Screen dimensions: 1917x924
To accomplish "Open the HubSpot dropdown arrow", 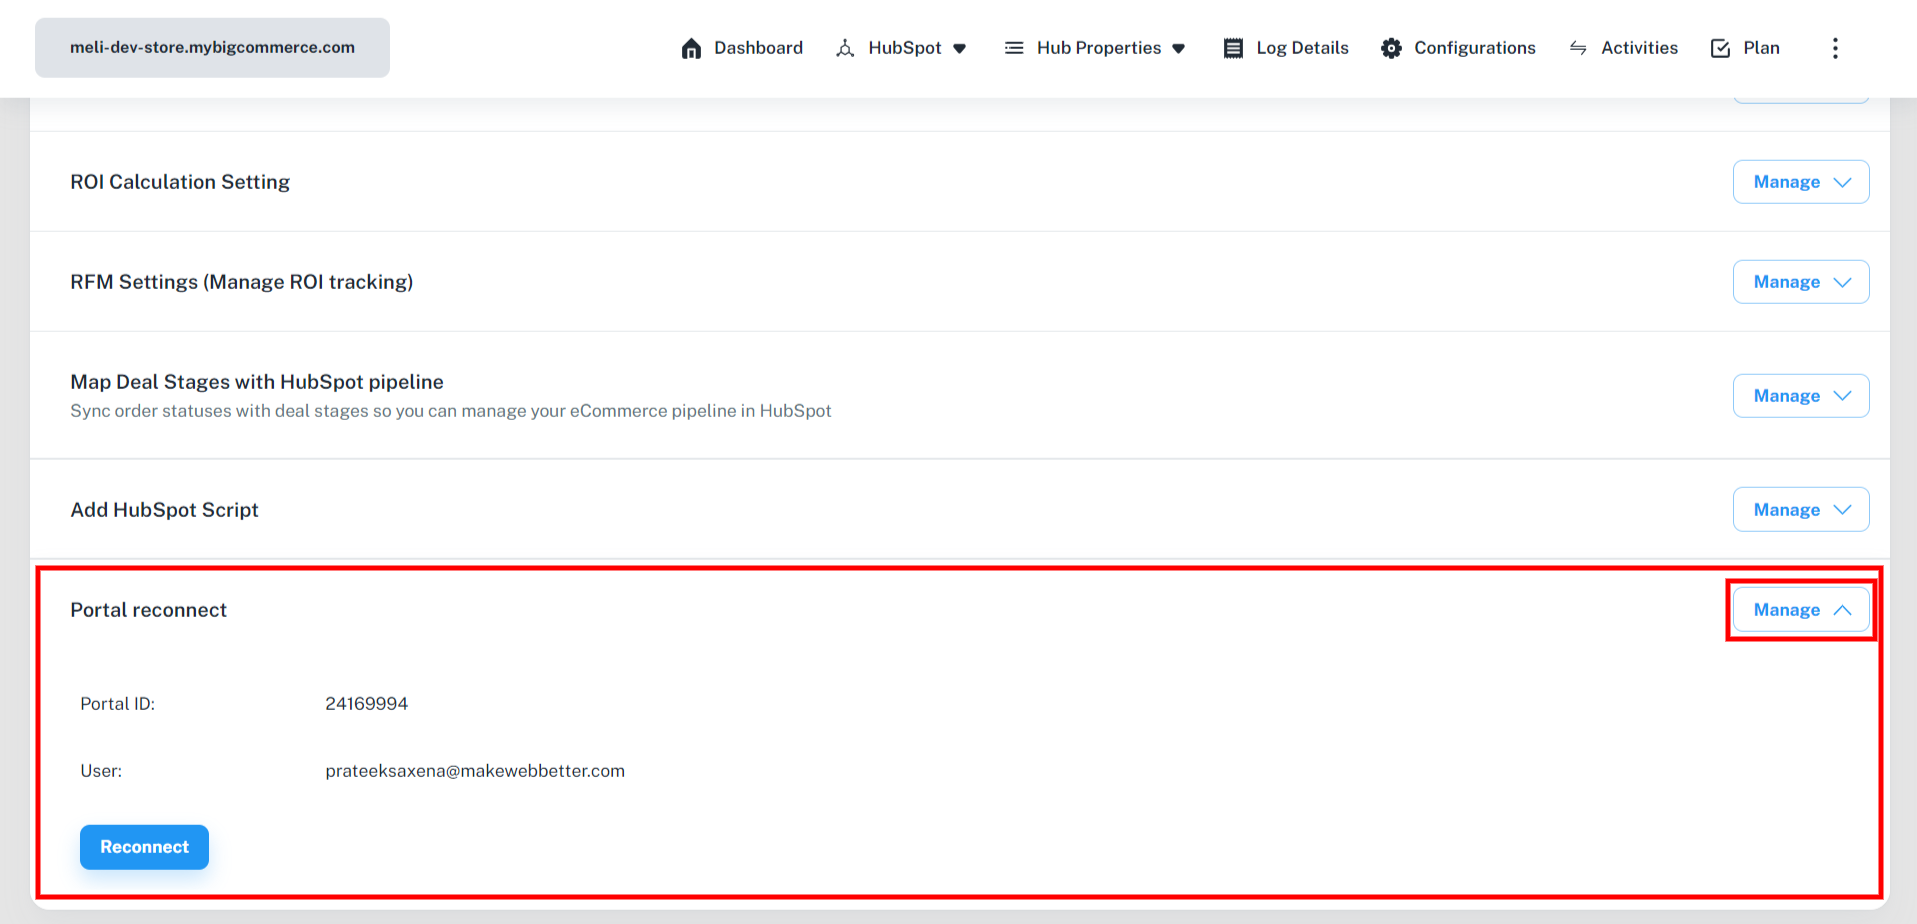I will [960, 48].
